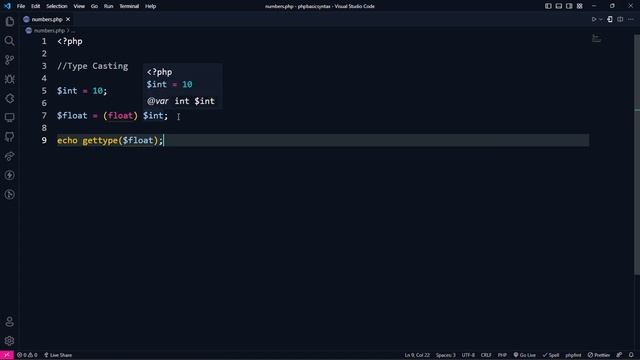This screenshot has height=360, width=640.
Task: Click the remote window indicator in status bar
Action: tap(7, 355)
